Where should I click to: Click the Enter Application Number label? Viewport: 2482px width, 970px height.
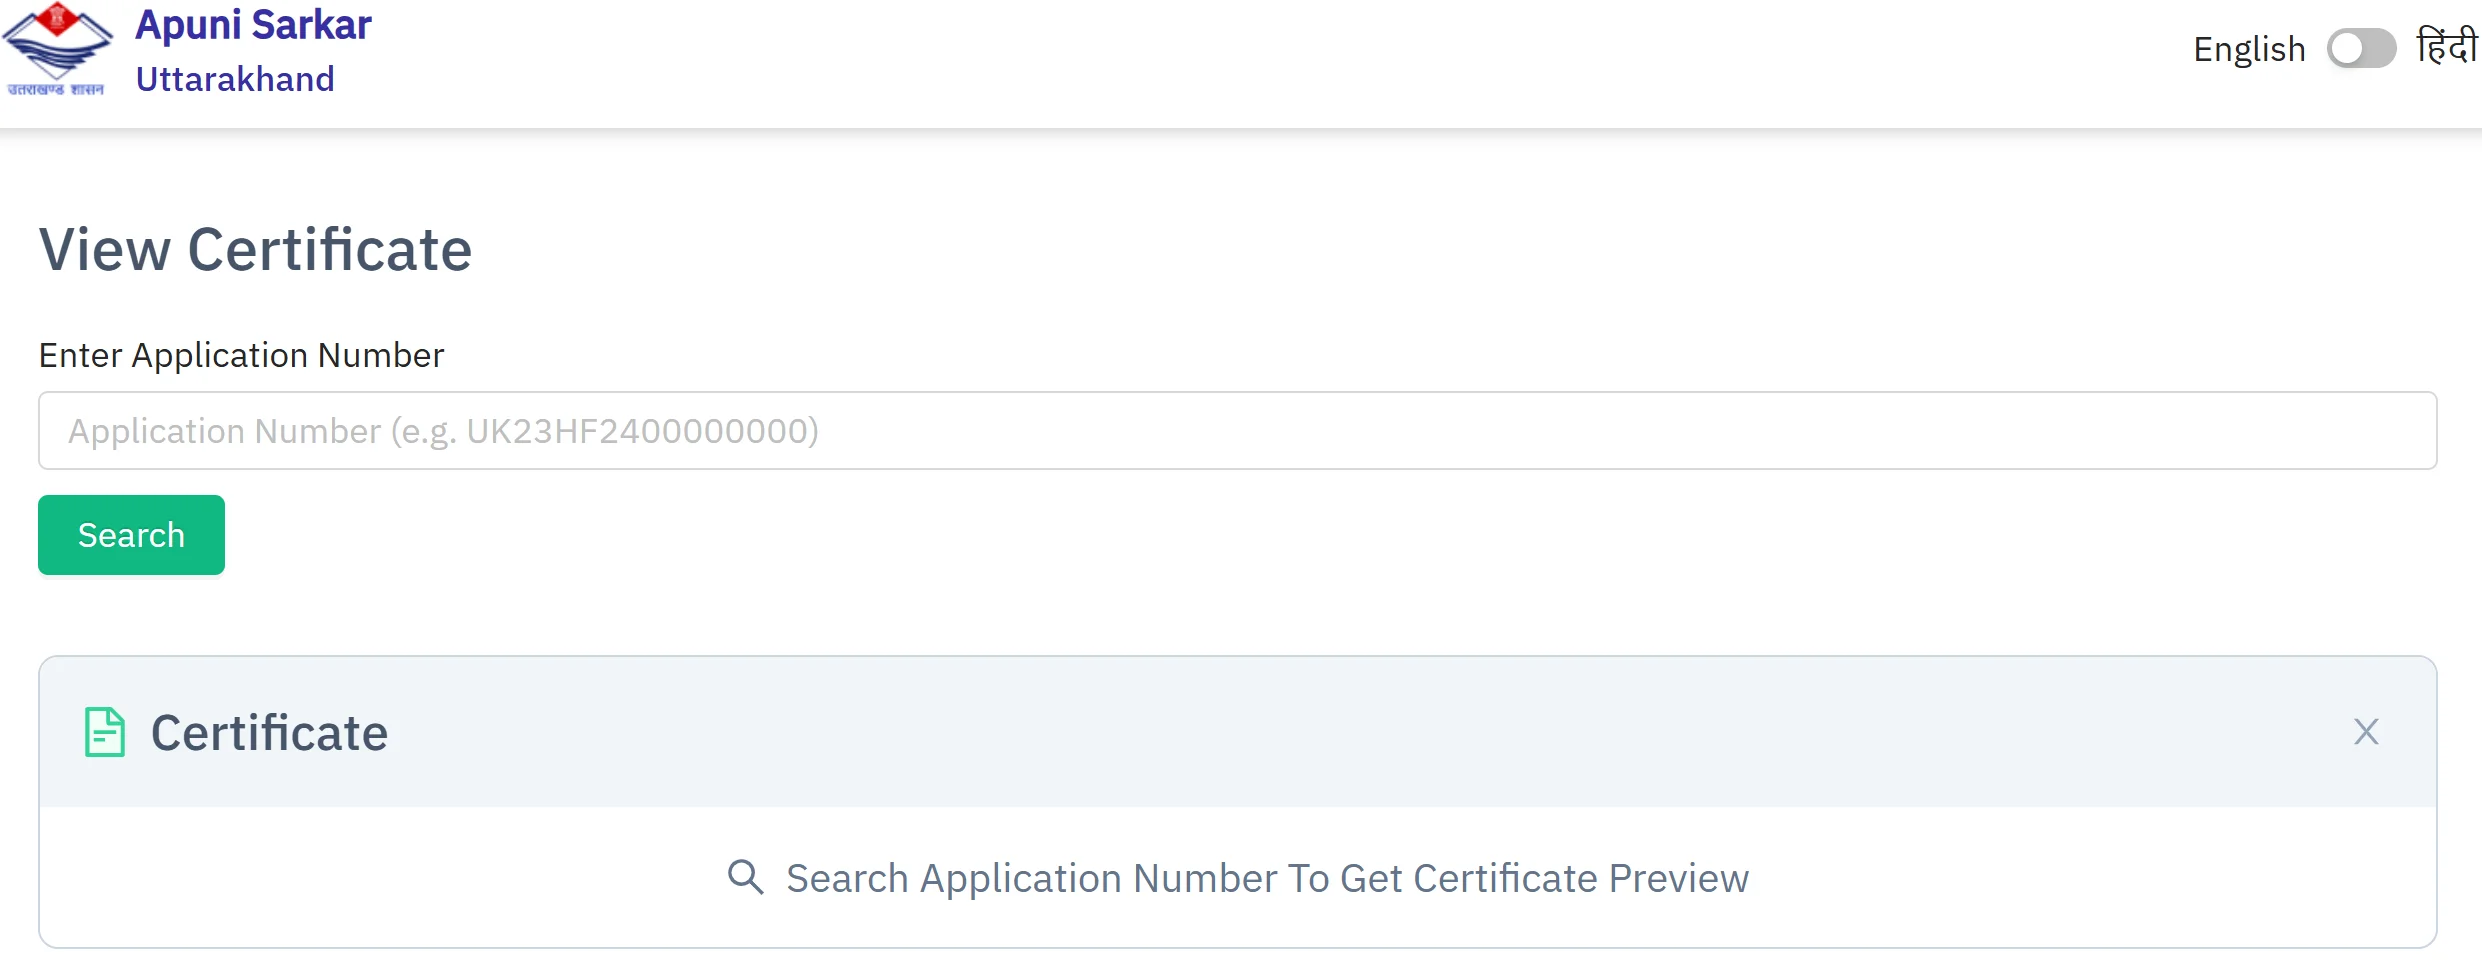[x=241, y=355]
